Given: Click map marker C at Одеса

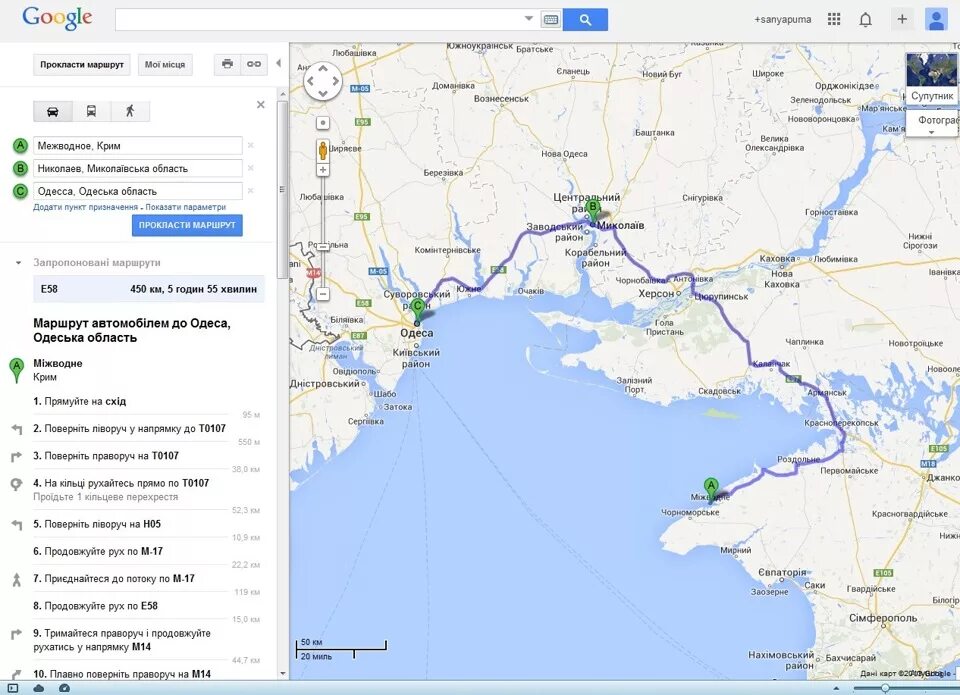Looking at the screenshot, I should click(x=418, y=311).
